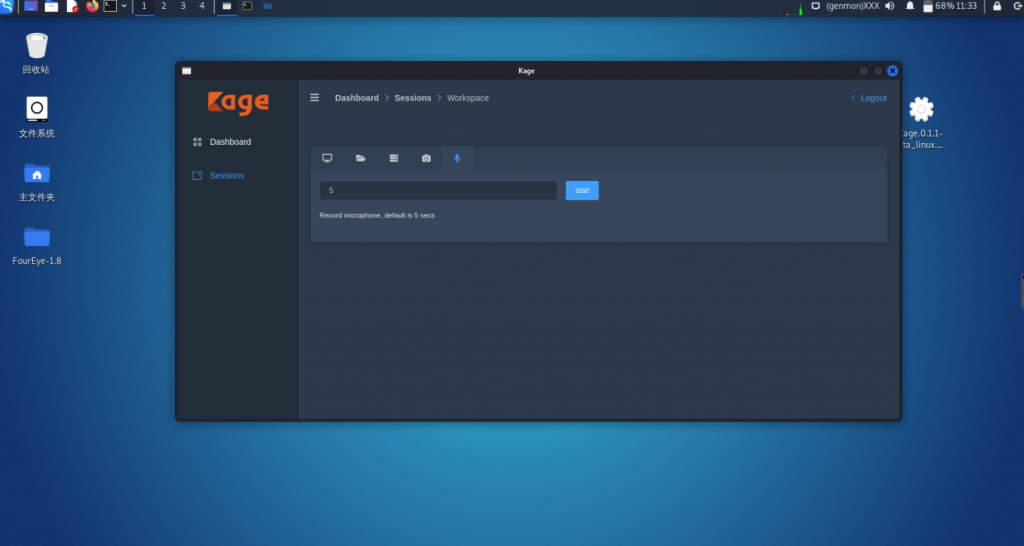
Task: Open the notifications bell icon
Action: [910, 6]
